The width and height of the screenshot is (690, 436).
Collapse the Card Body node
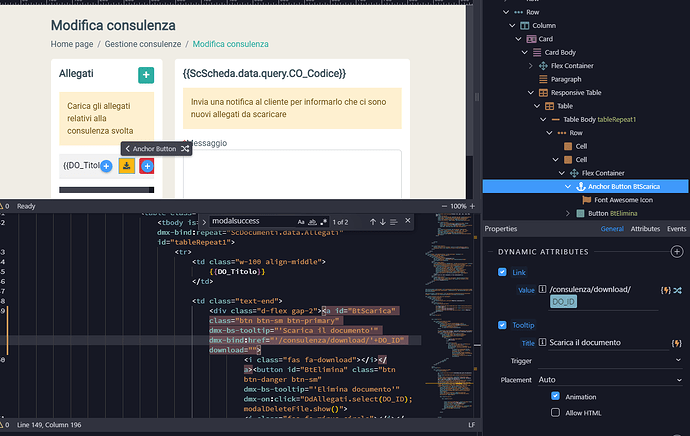pos(525,52)
